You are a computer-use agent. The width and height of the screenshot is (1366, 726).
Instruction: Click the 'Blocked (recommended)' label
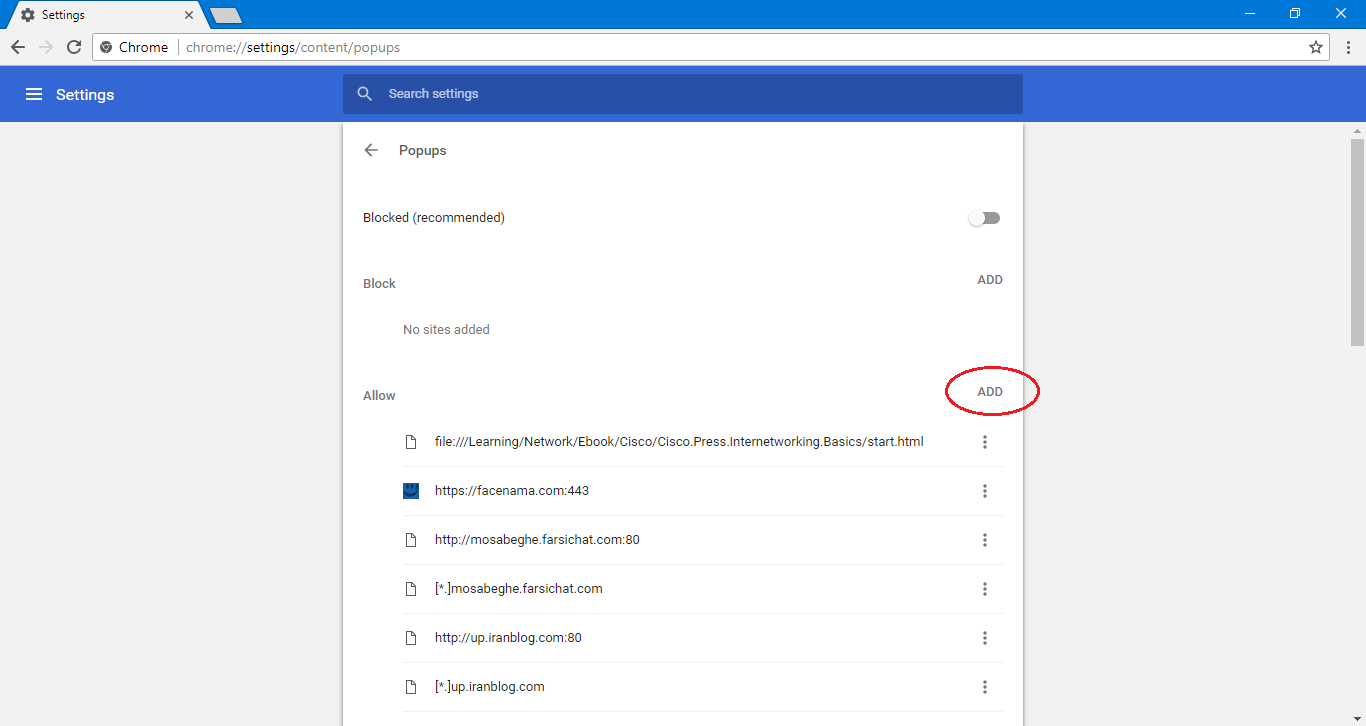pyautogui.click(x=434, y=218)
